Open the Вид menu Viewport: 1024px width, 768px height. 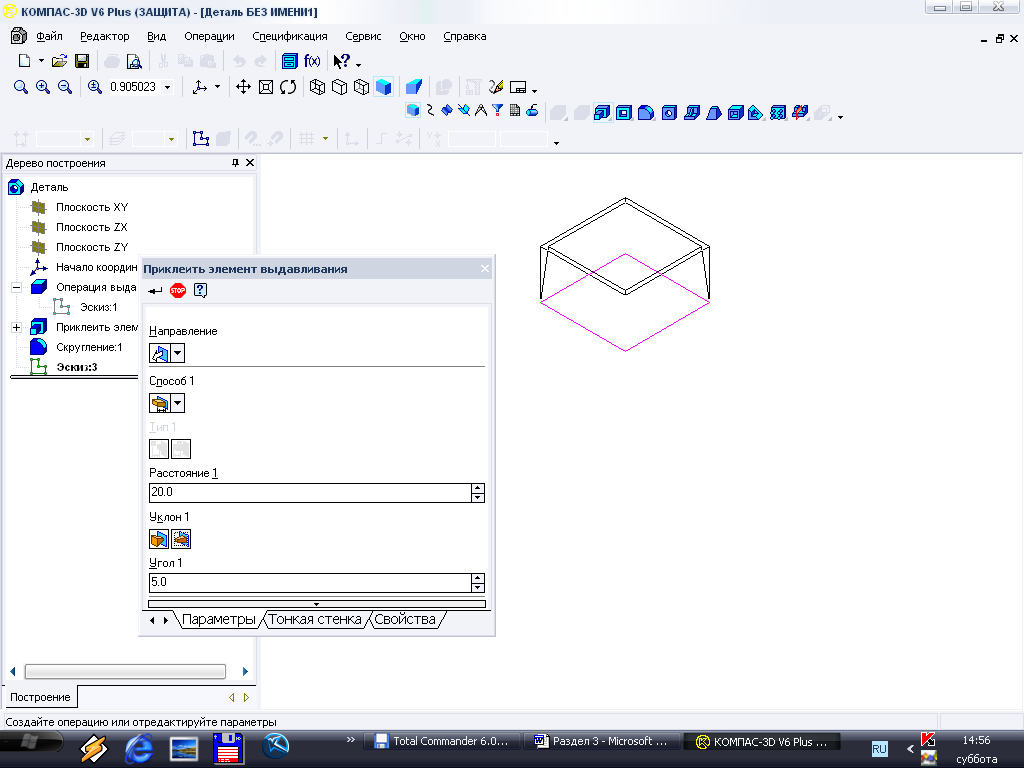click(x=157, y=37)
